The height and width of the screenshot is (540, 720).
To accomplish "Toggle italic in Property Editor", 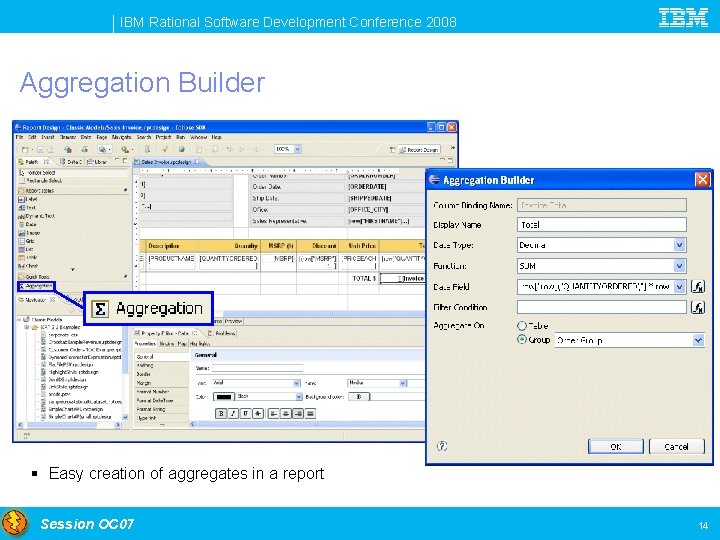I will point(233,414).
